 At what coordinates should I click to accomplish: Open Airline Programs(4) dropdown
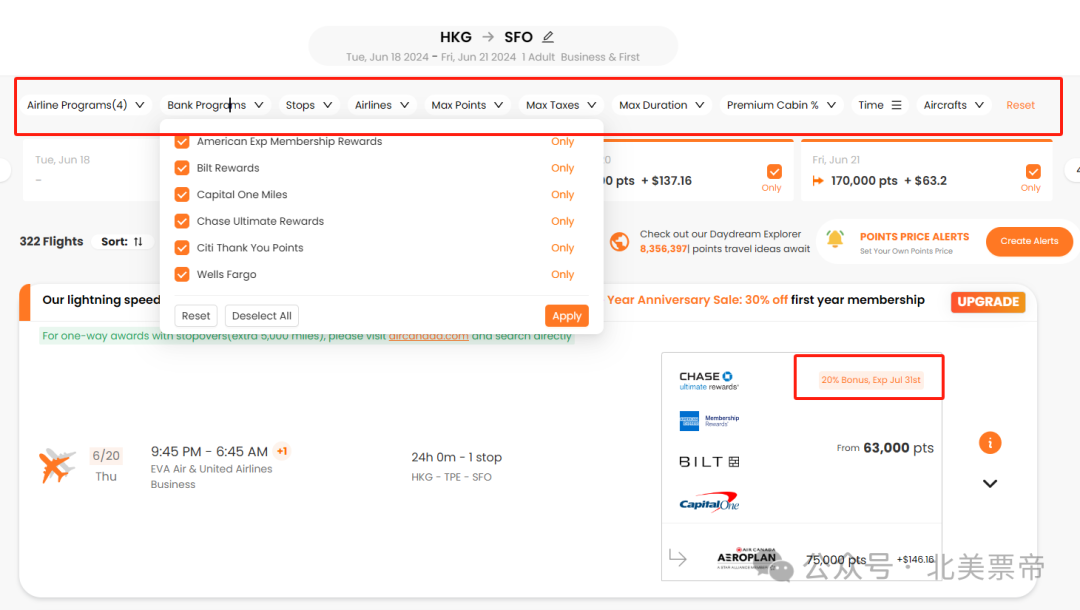click(x=85, y=105)
